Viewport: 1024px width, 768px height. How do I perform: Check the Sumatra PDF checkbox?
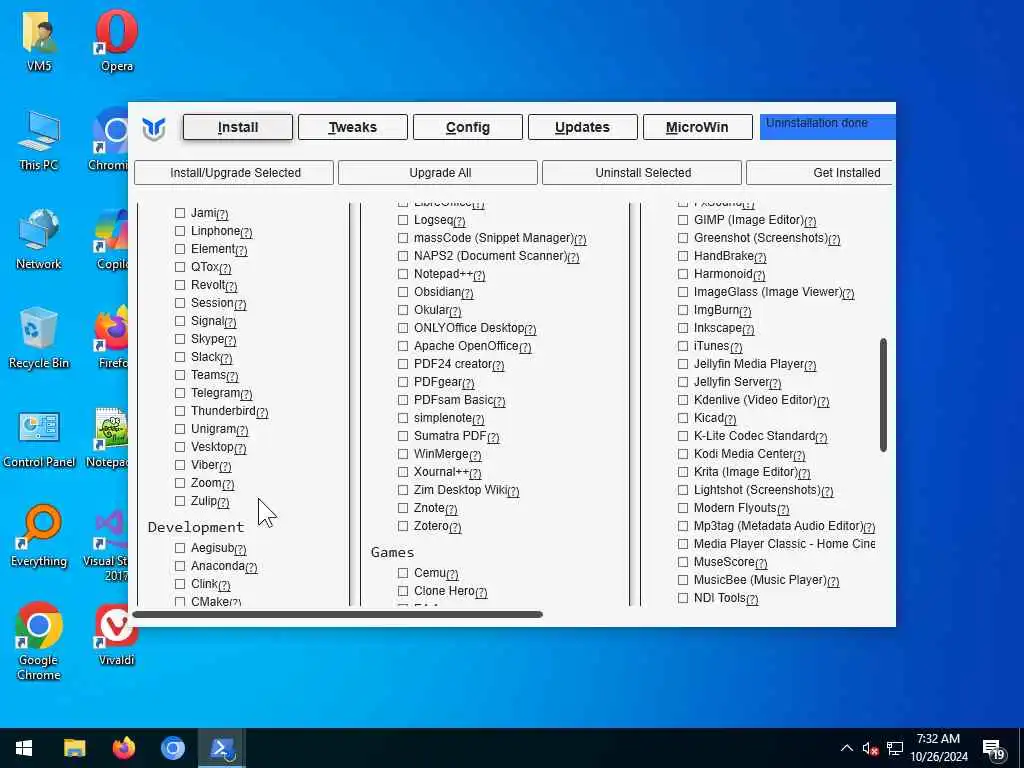403,436
